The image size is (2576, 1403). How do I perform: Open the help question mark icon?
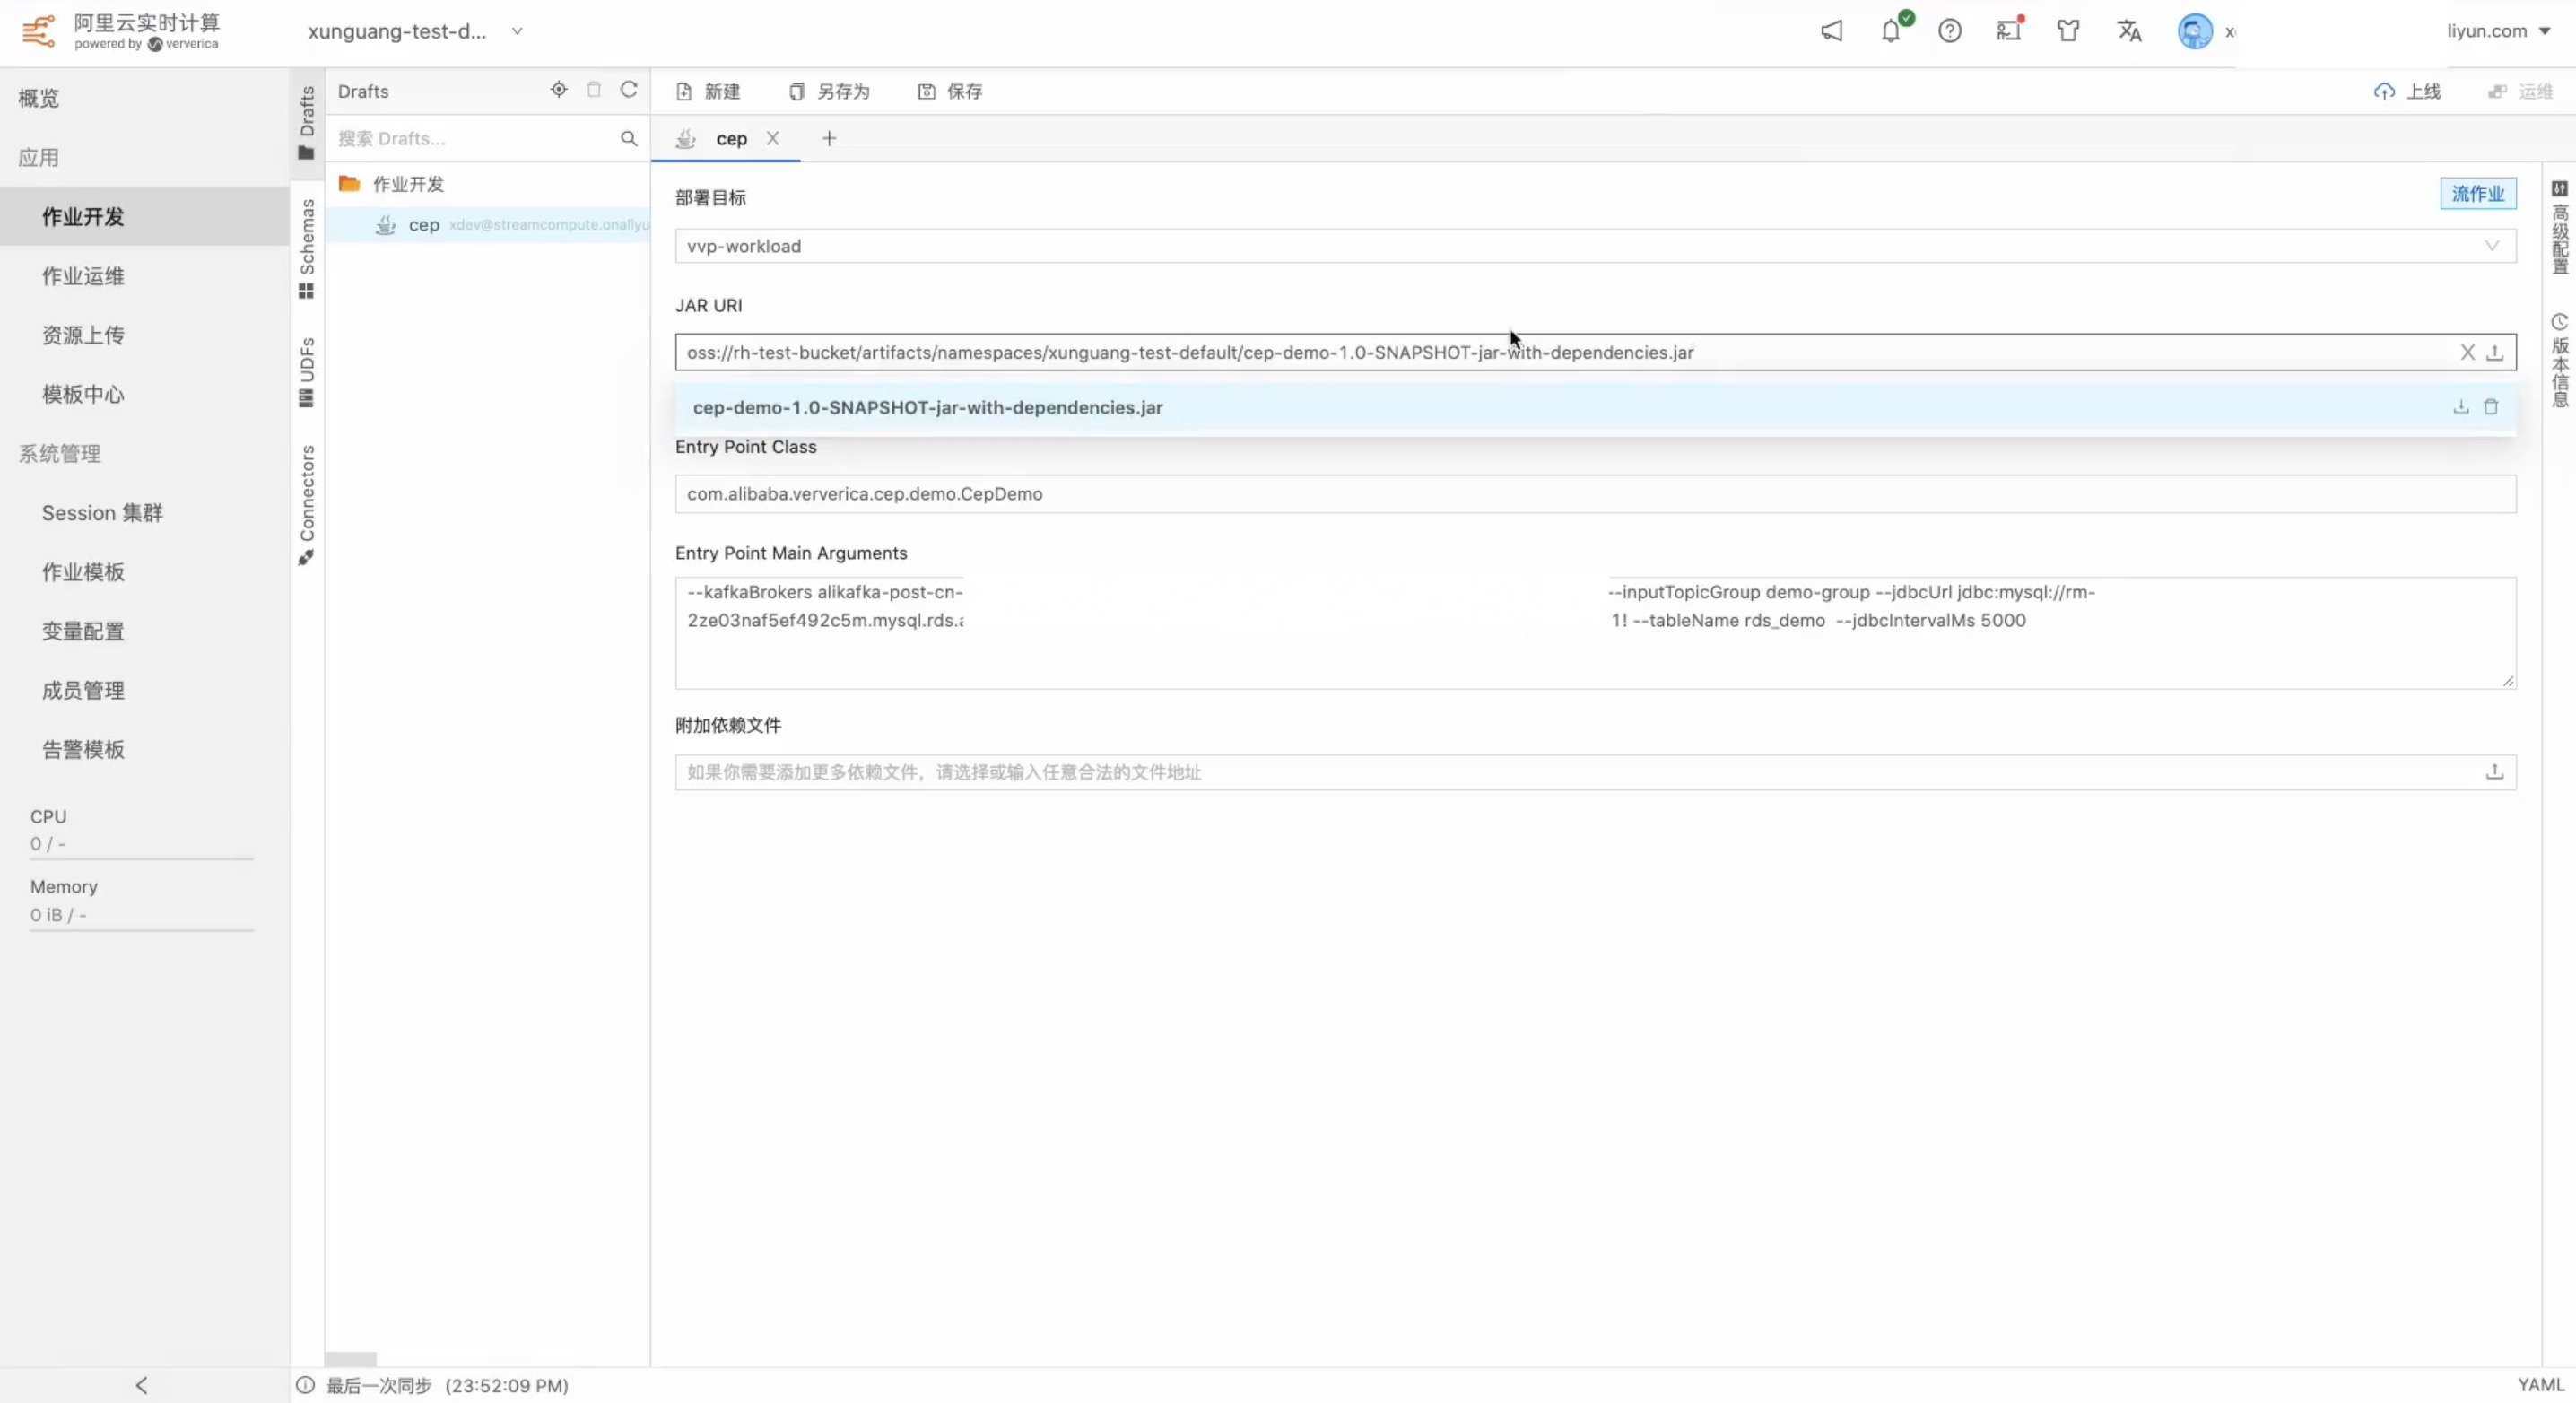(x=1949, y=31)
